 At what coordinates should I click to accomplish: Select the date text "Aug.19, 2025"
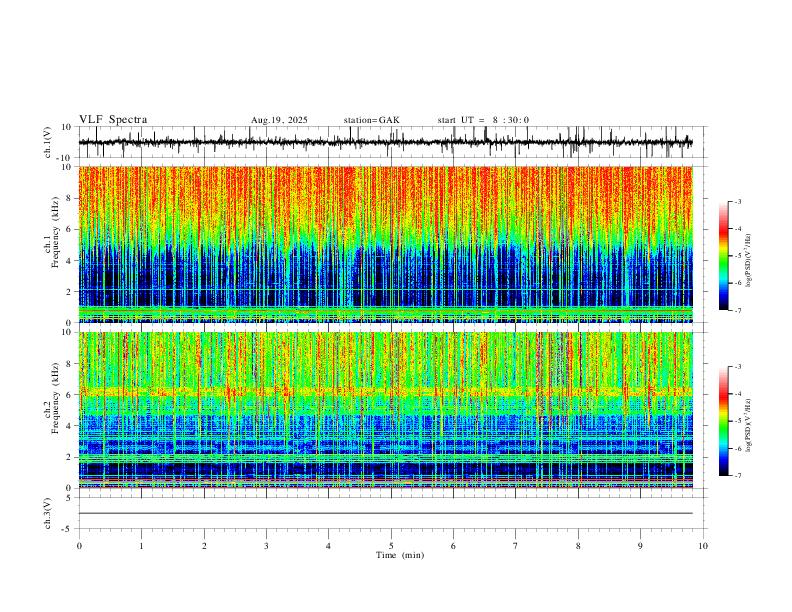point(279,120)
